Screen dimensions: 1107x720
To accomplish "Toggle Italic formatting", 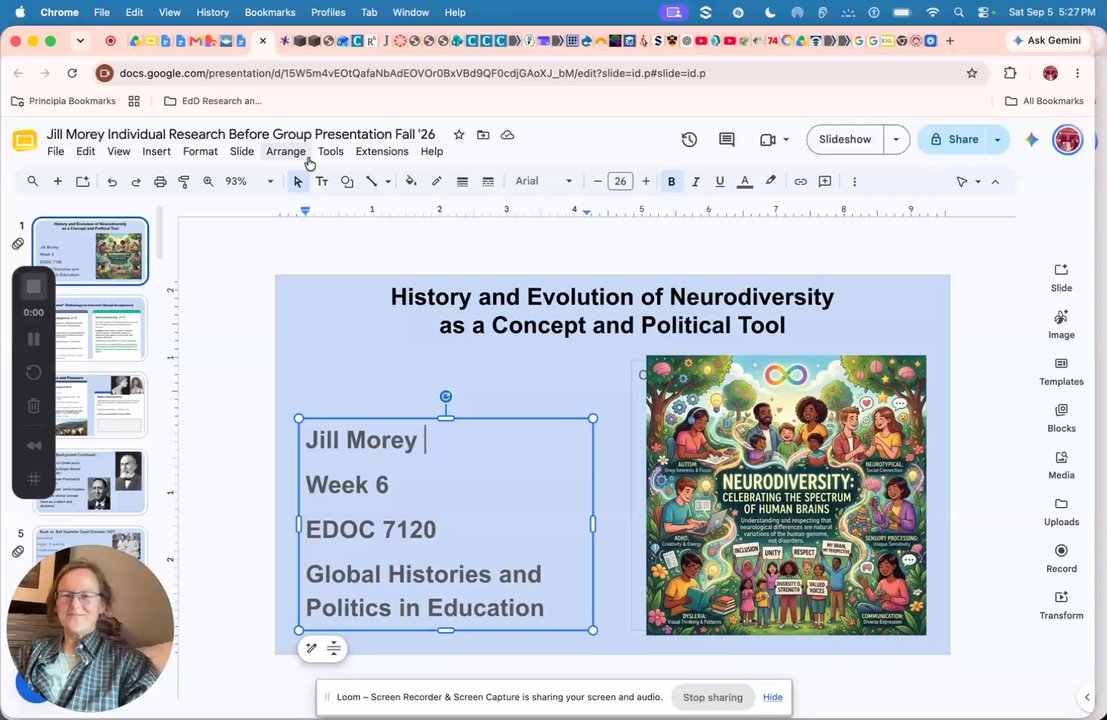I will [x=695, y=181].
